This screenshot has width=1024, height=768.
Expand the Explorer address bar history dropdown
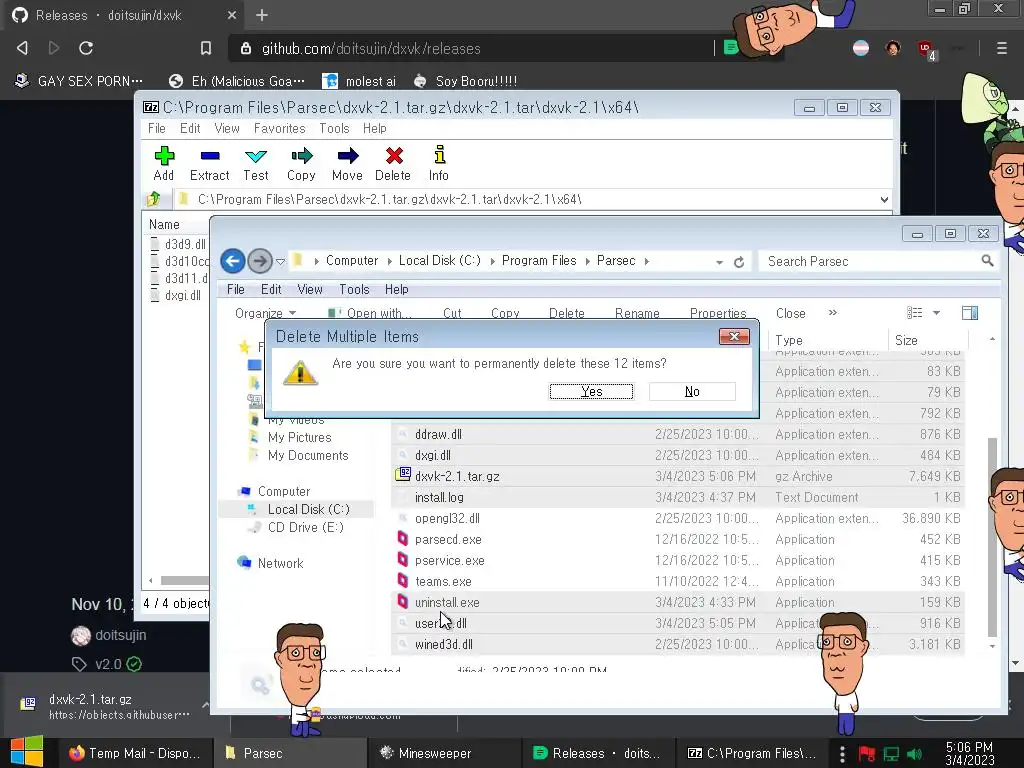tap(719, 262)
